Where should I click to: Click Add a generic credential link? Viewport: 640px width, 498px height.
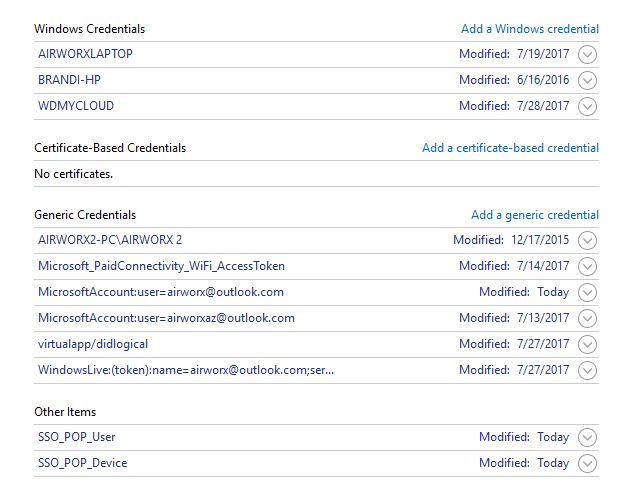535,215
